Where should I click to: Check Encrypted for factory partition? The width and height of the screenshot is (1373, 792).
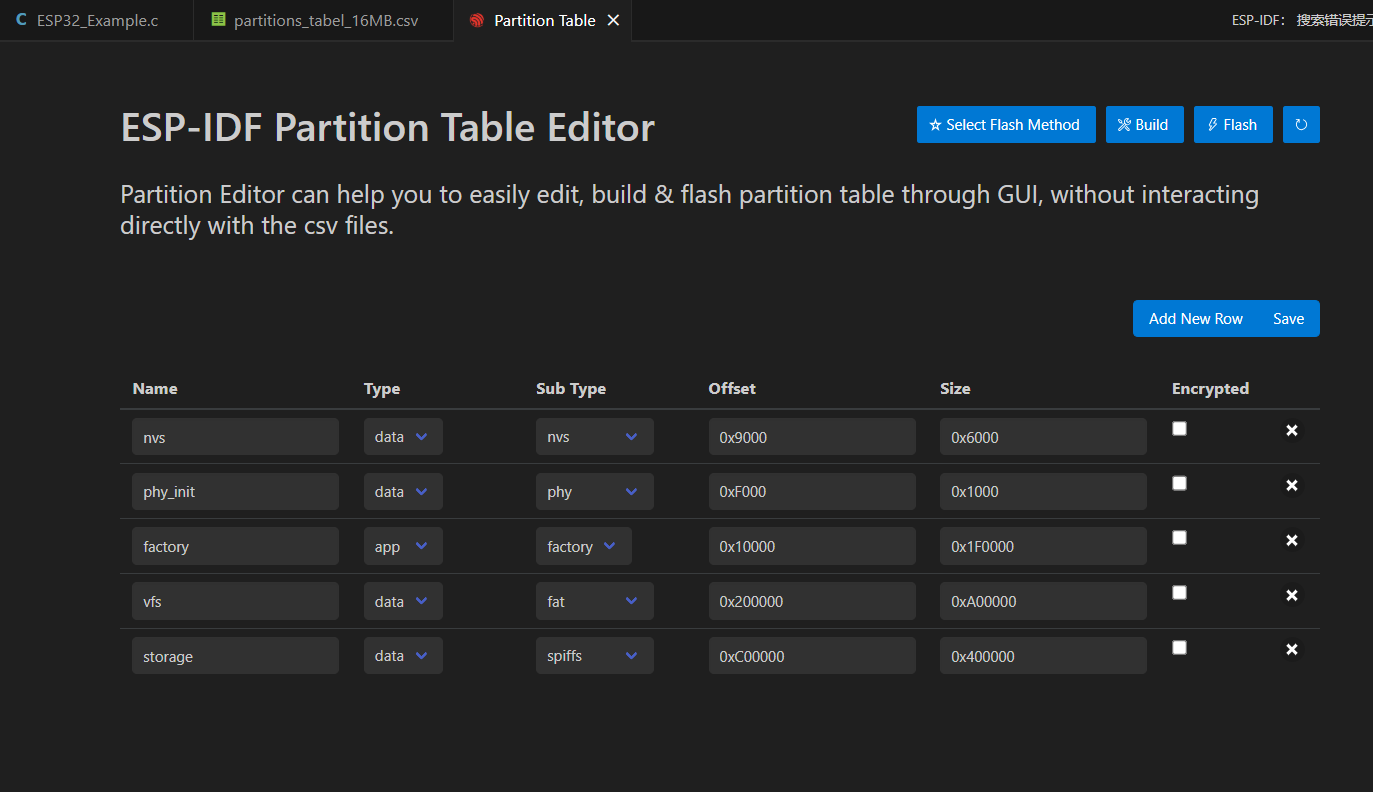(1180, 538)
